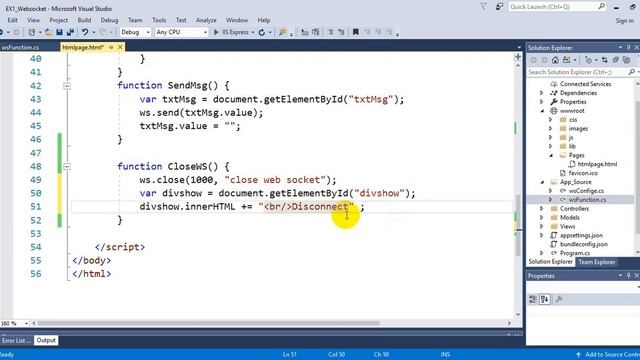640x360 pixels.
Task: Switch to the Team Explorer tab
Action: click(596, 262)
